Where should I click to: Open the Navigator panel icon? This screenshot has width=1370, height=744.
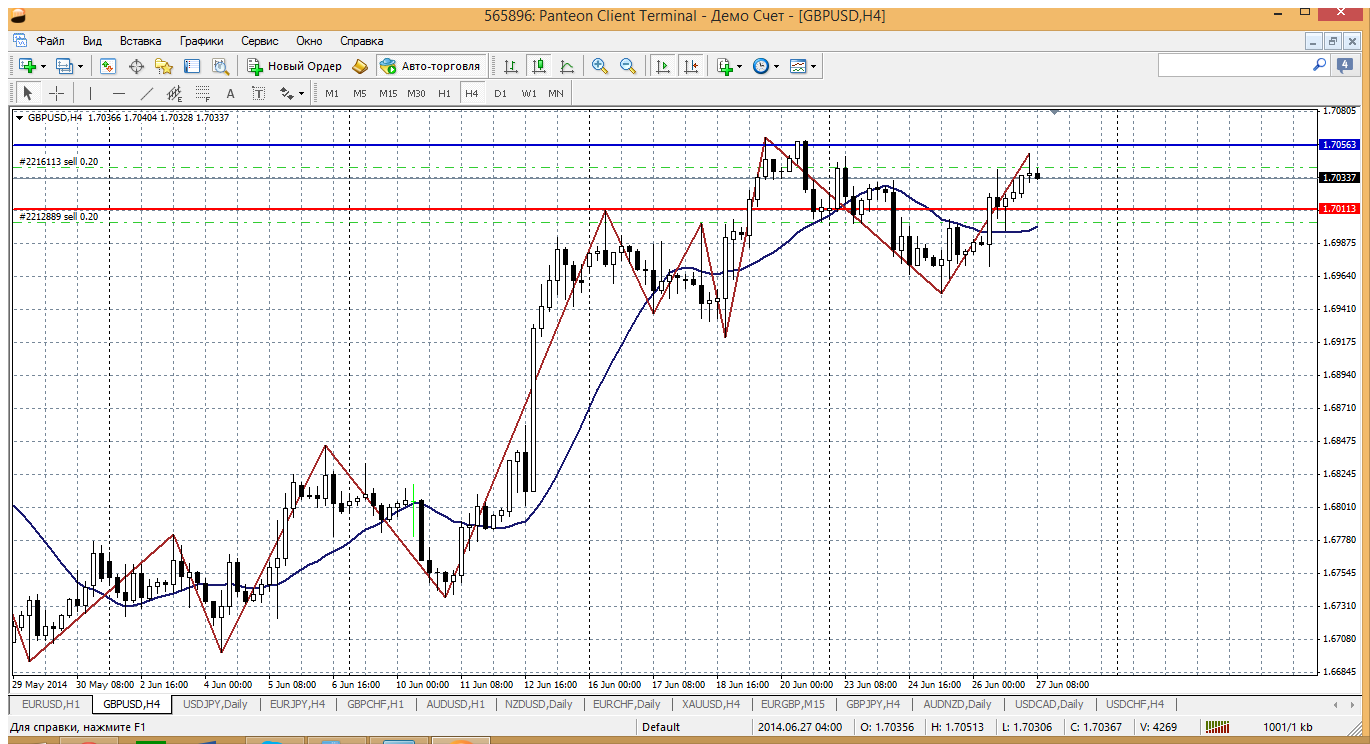pyautogui.click(x=164, y=66)
